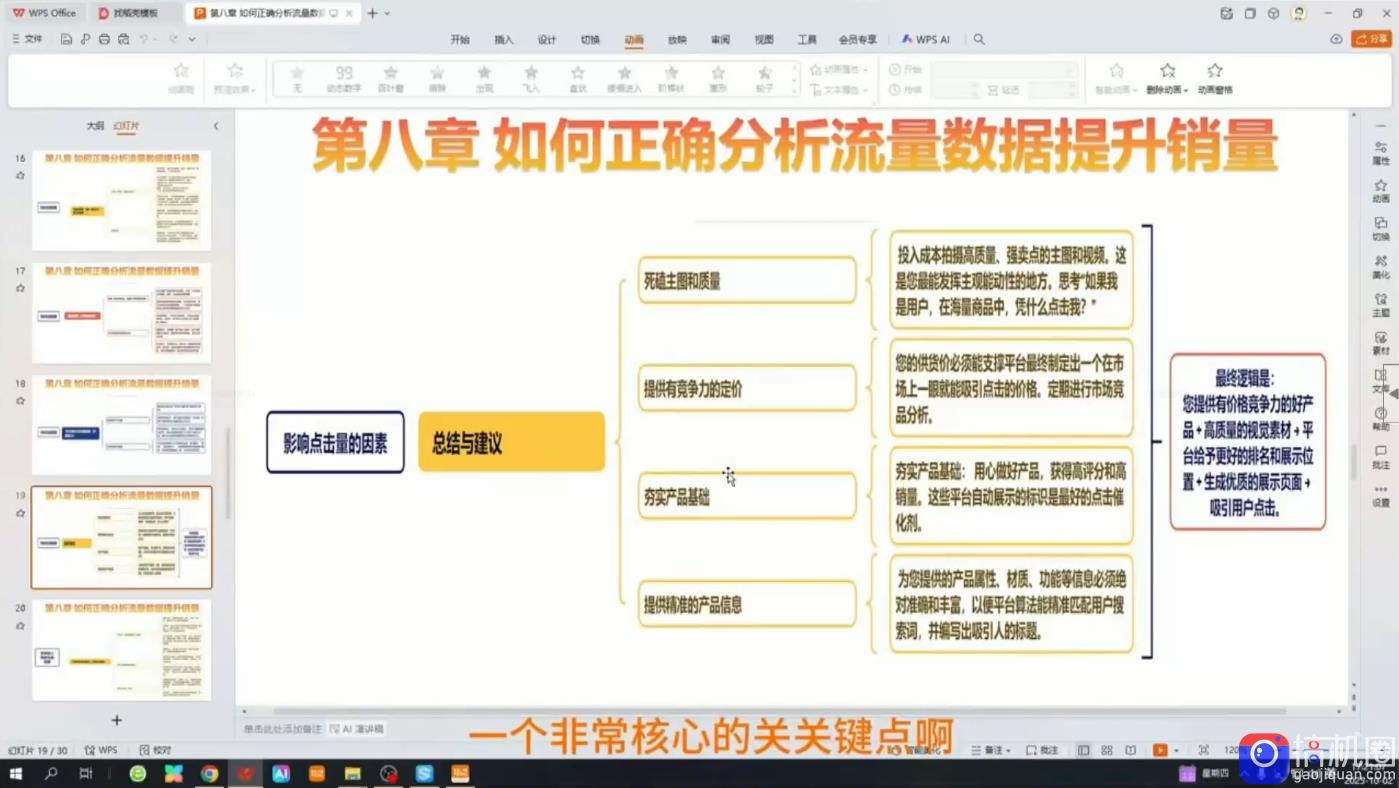Image resolution: width=1399 pixels, height=788 pixels.
Task: Open 切换 transition side panel icon
Action: click(1381, 228)
